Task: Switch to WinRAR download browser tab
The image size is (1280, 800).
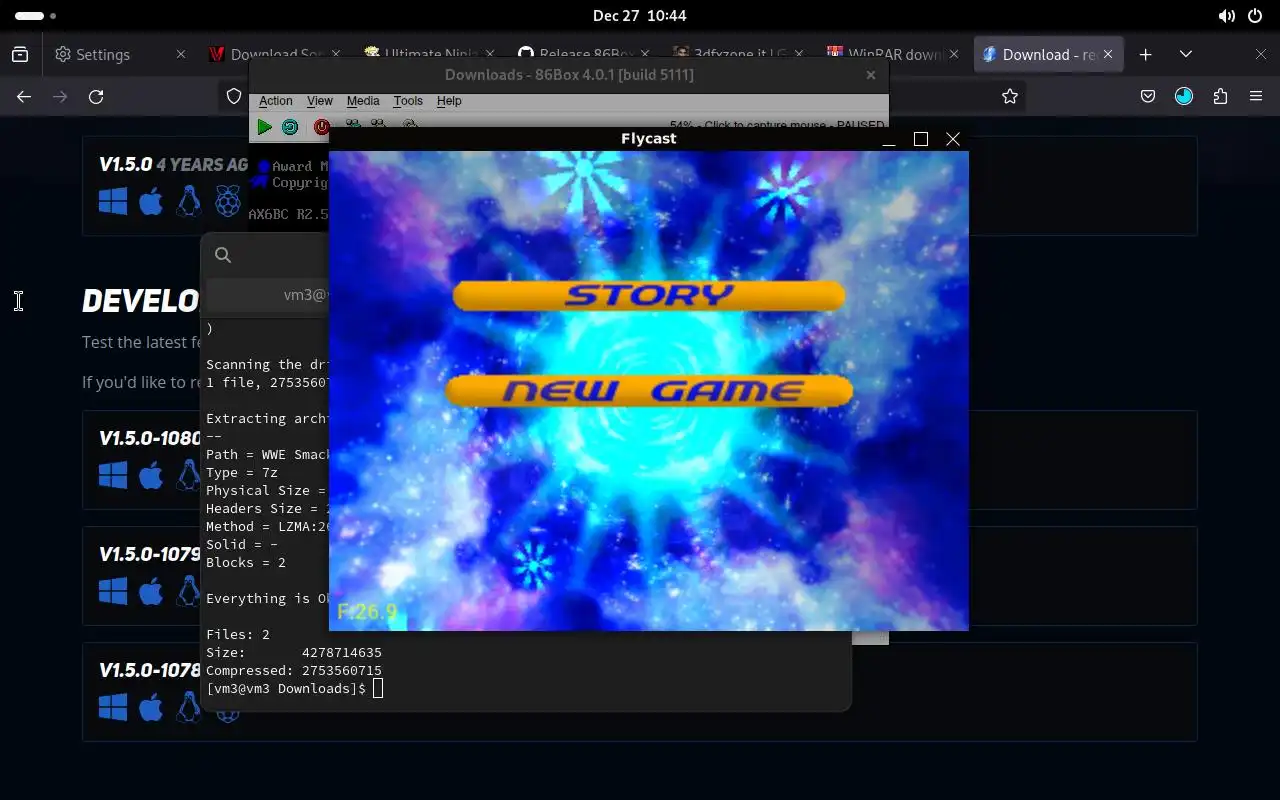Action: point(891,54)
